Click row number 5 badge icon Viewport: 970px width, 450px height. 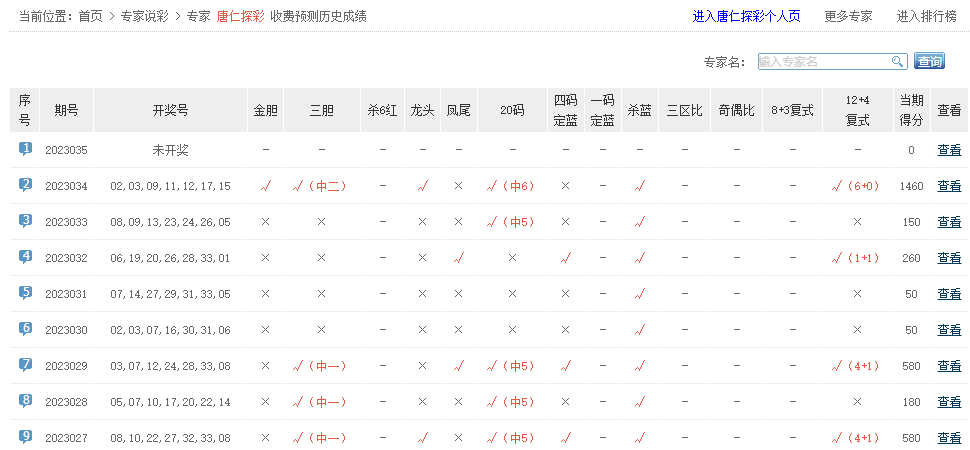pos(25,293)
